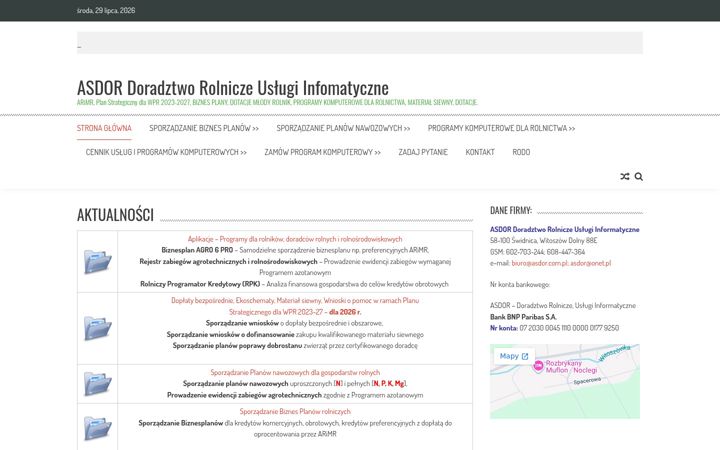Click the map thumbnail in sidebar
720x450 pixels.
coord(565,381)
